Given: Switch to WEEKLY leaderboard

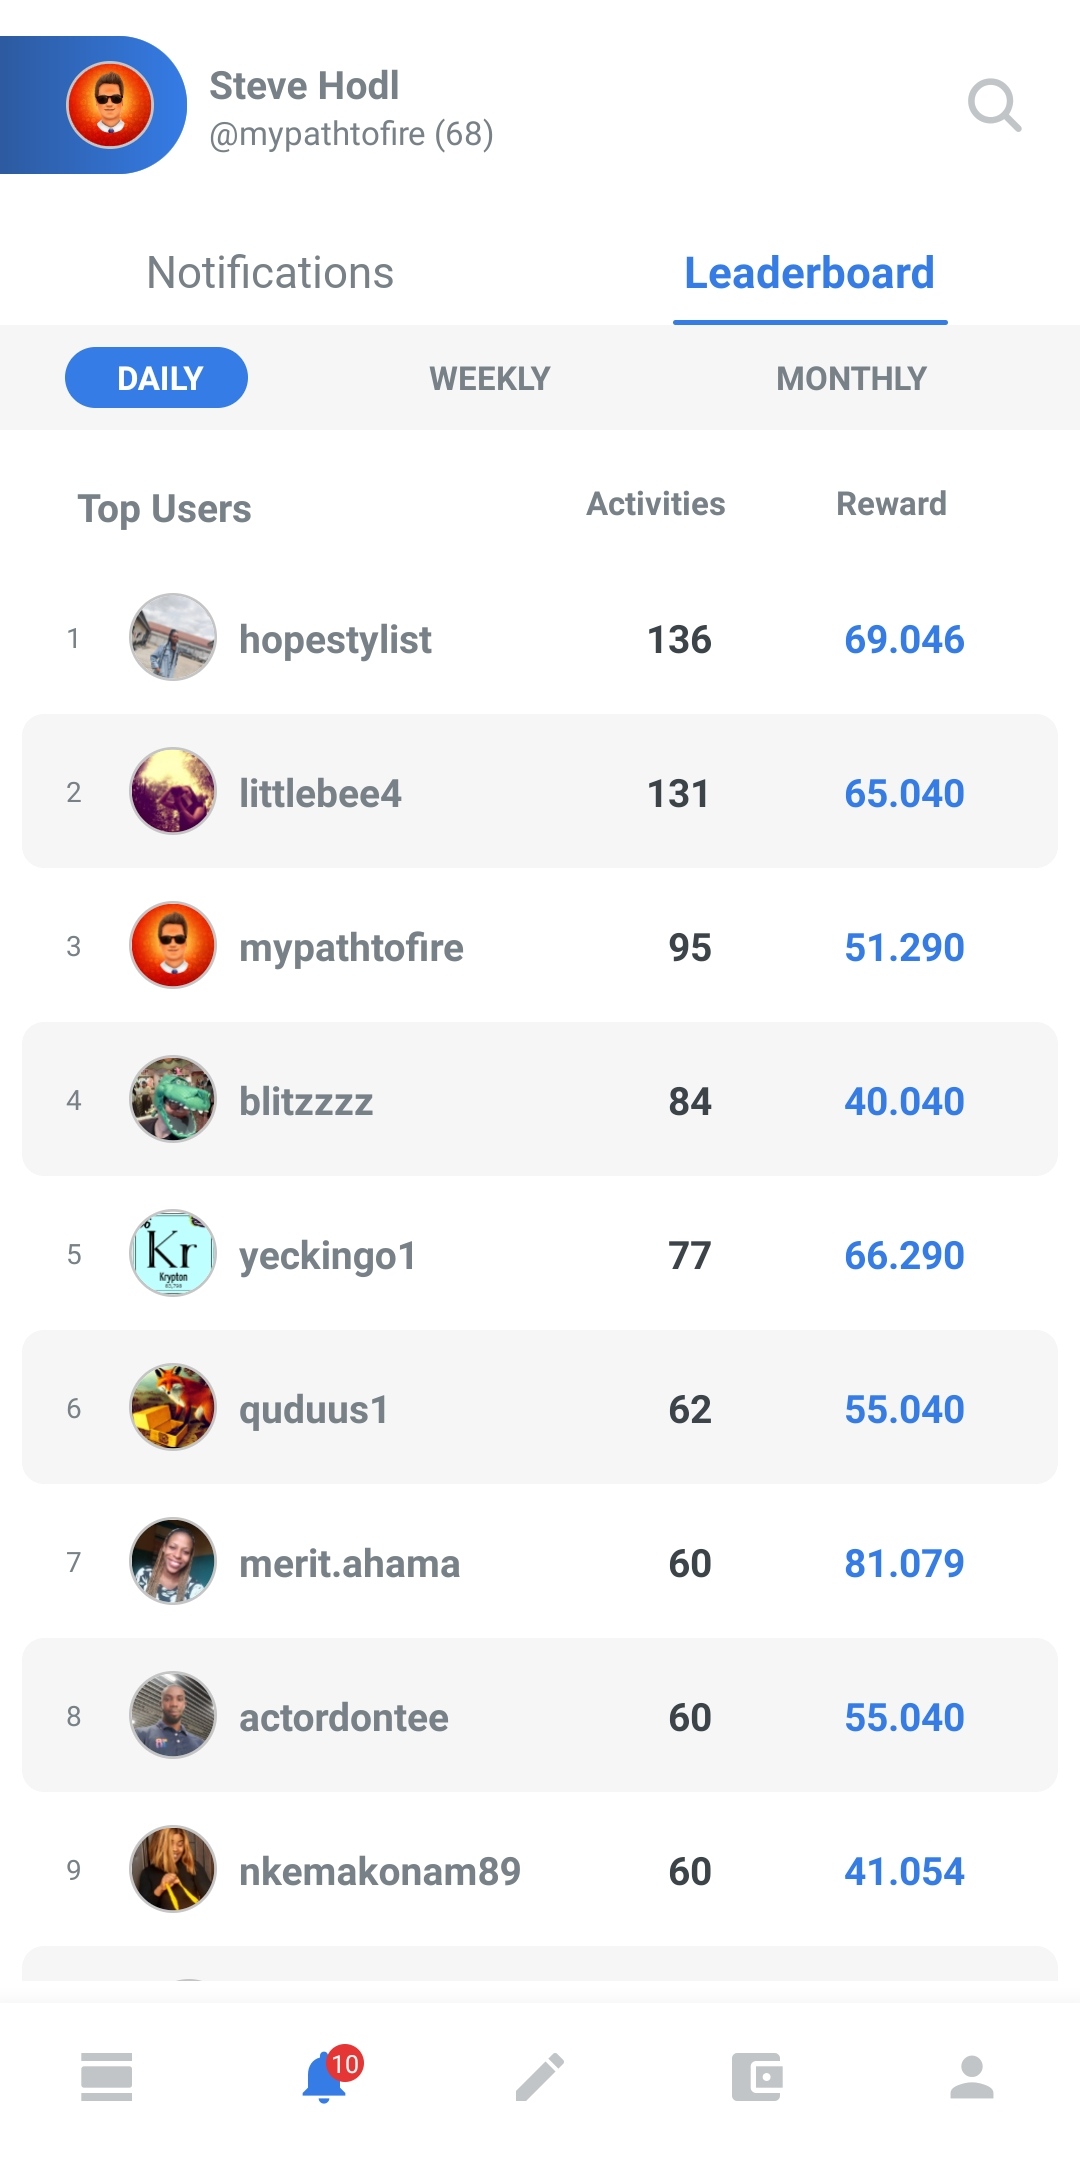Looking at the screenshot, I should (490, 378).
